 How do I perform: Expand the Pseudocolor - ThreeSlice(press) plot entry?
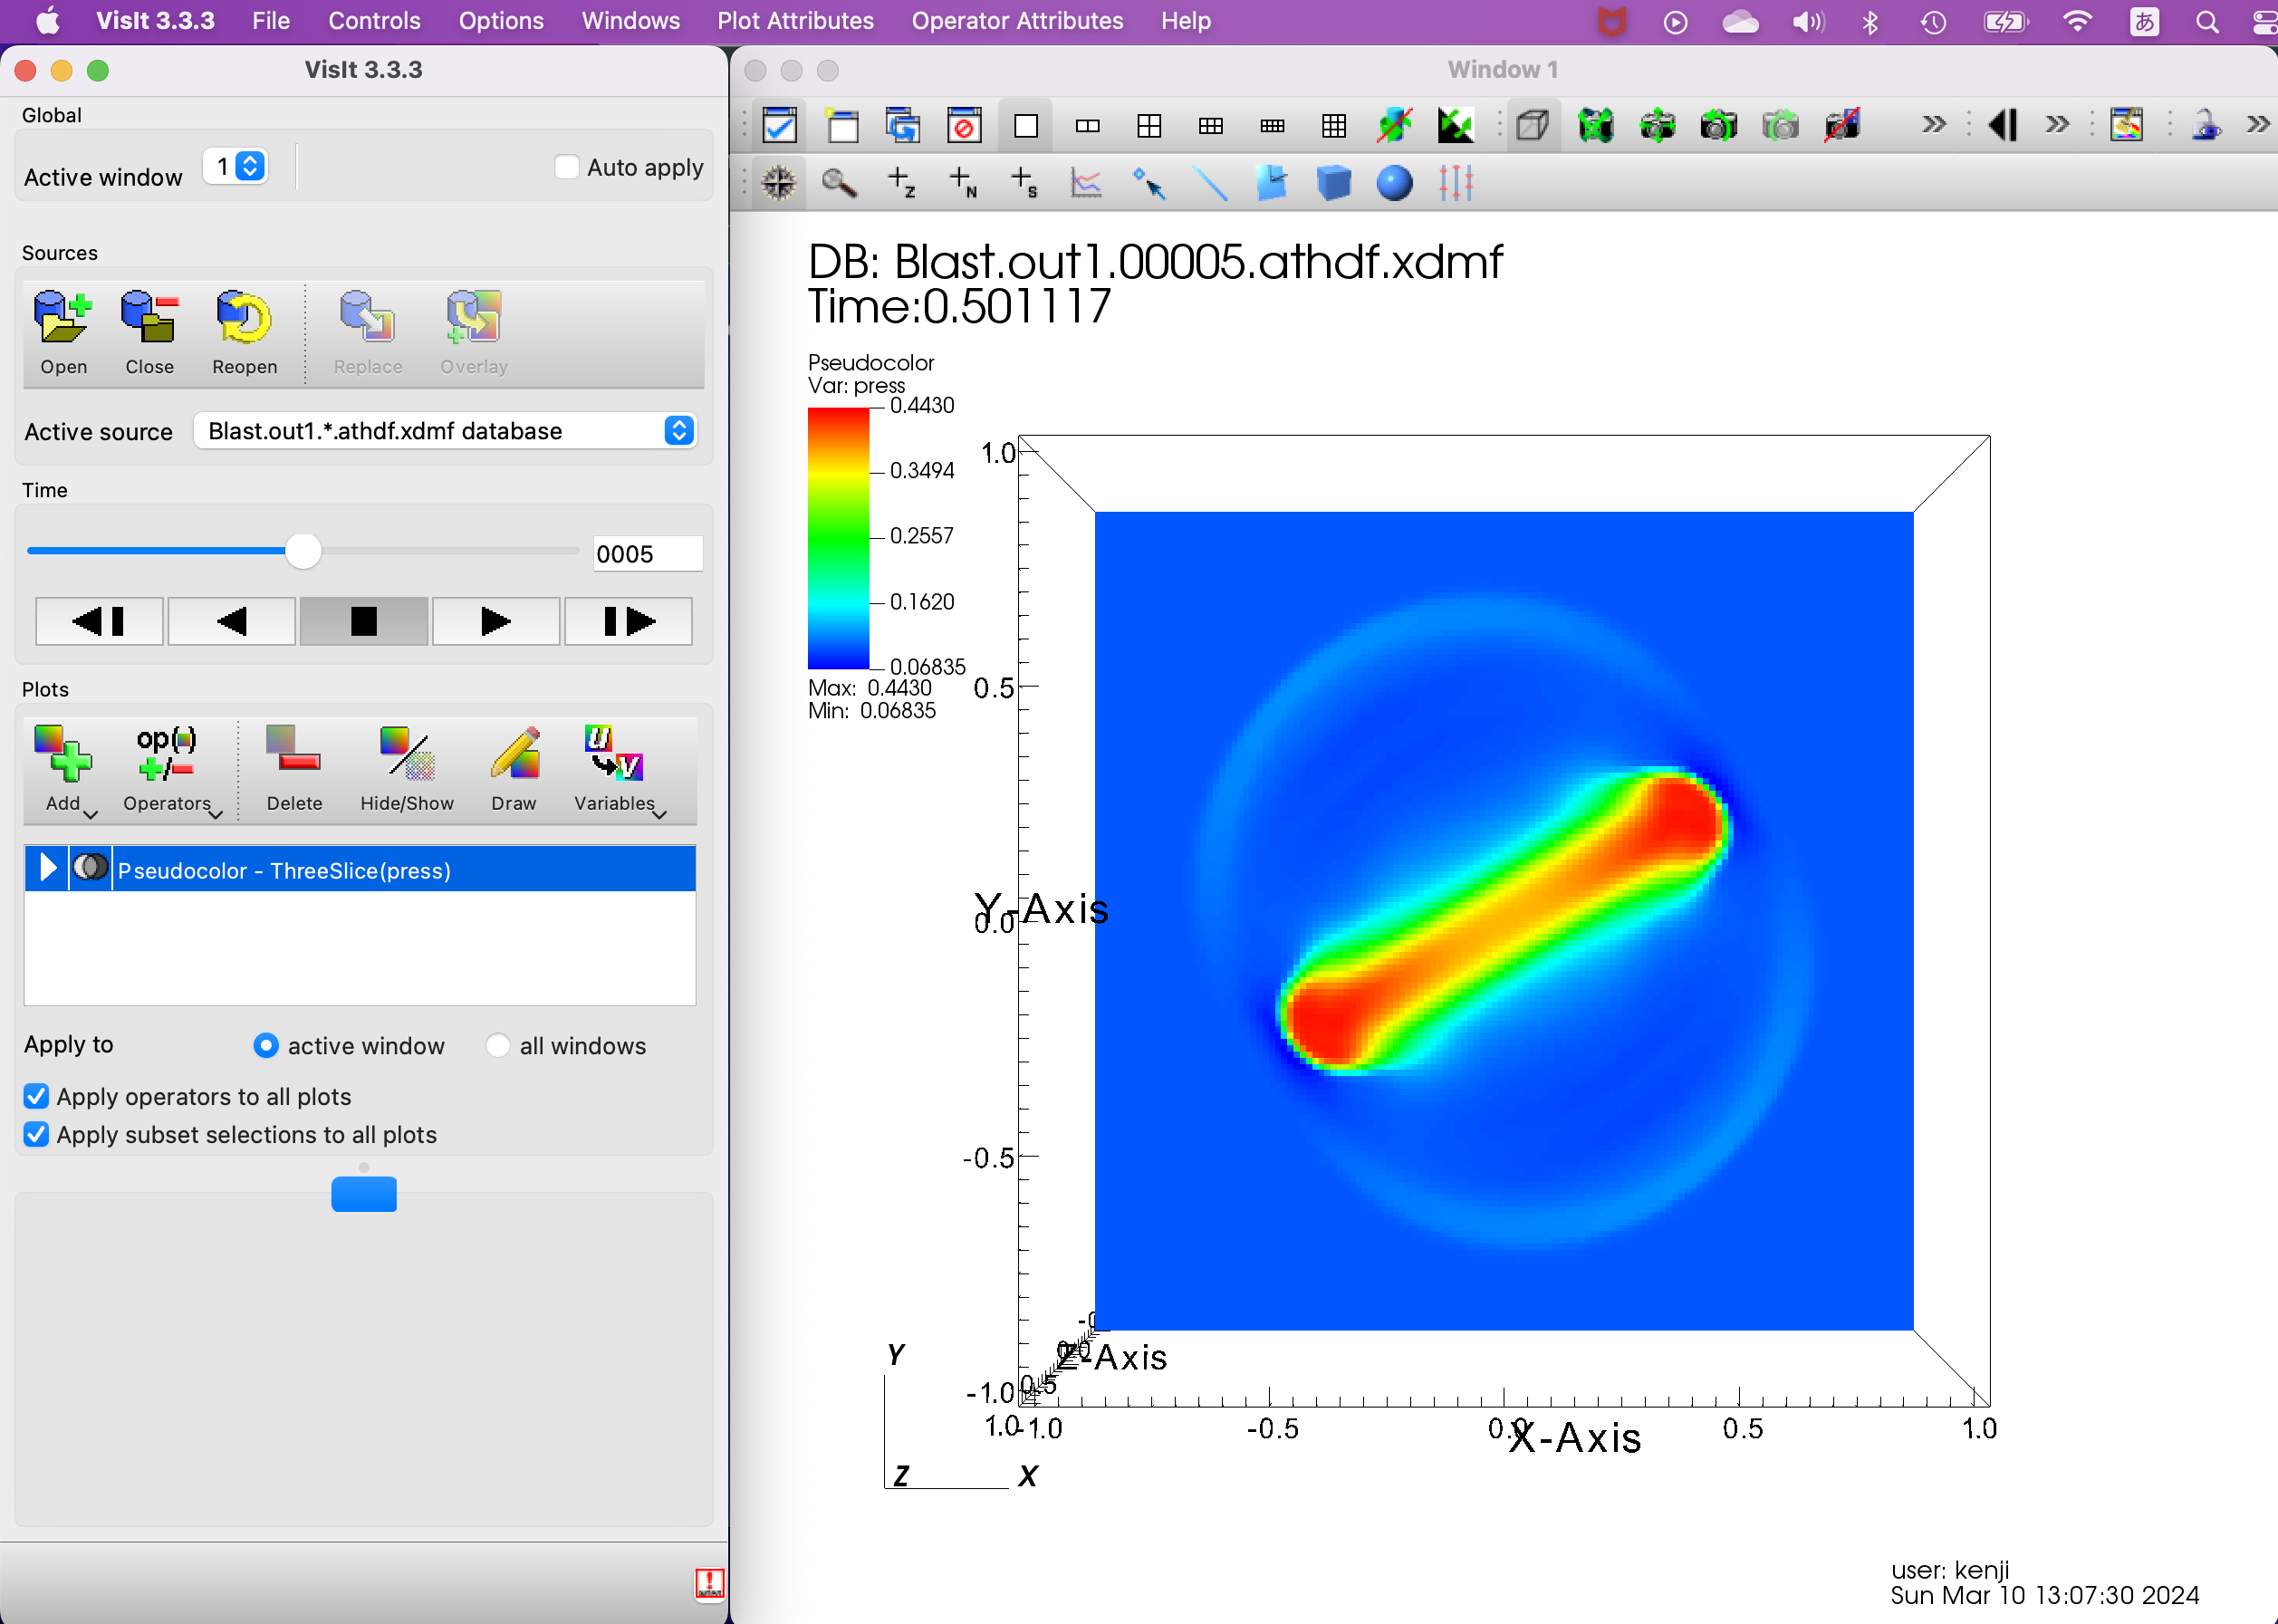click(46, 868)
